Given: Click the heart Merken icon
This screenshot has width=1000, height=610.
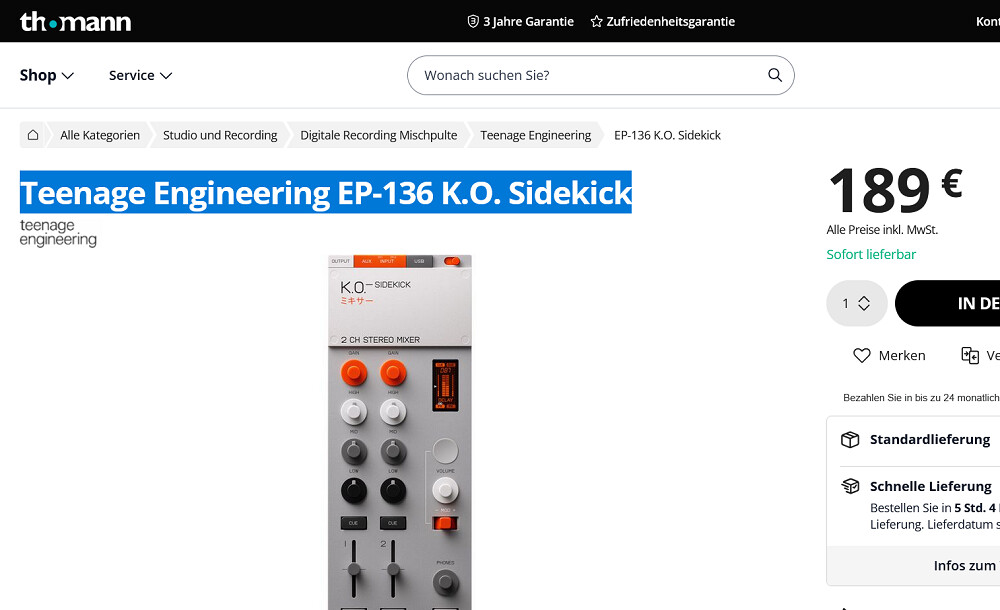Looking at the screenshot, I should (x=862, y=355).
